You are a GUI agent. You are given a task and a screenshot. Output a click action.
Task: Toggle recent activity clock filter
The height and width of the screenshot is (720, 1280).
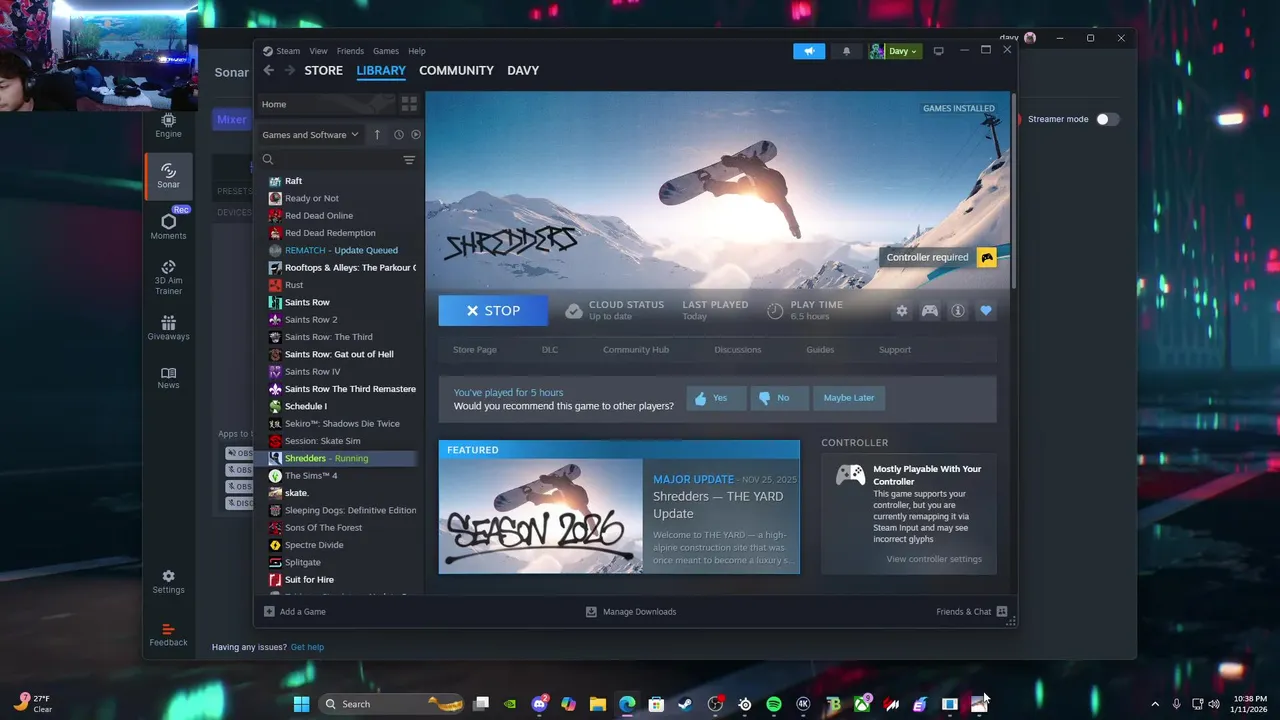399,134
